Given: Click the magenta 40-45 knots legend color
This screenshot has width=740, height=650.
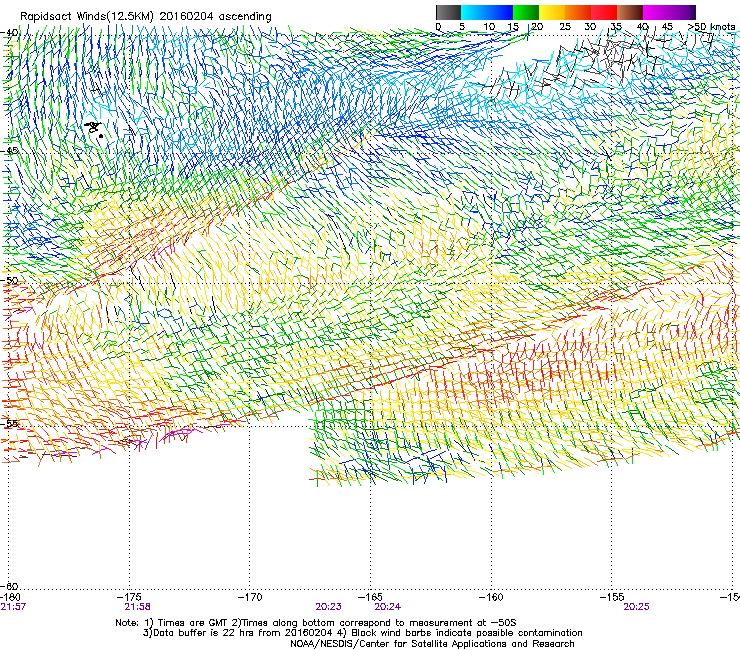Looking at the screenshot, I should click(x=656, y=12).
